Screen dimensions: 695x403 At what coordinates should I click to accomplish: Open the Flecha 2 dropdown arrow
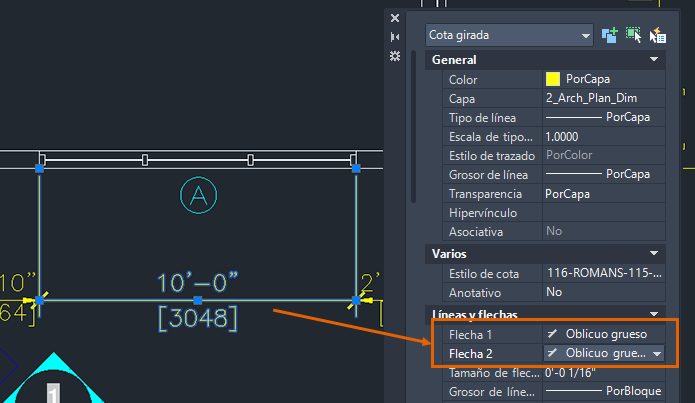pos(657,354)
